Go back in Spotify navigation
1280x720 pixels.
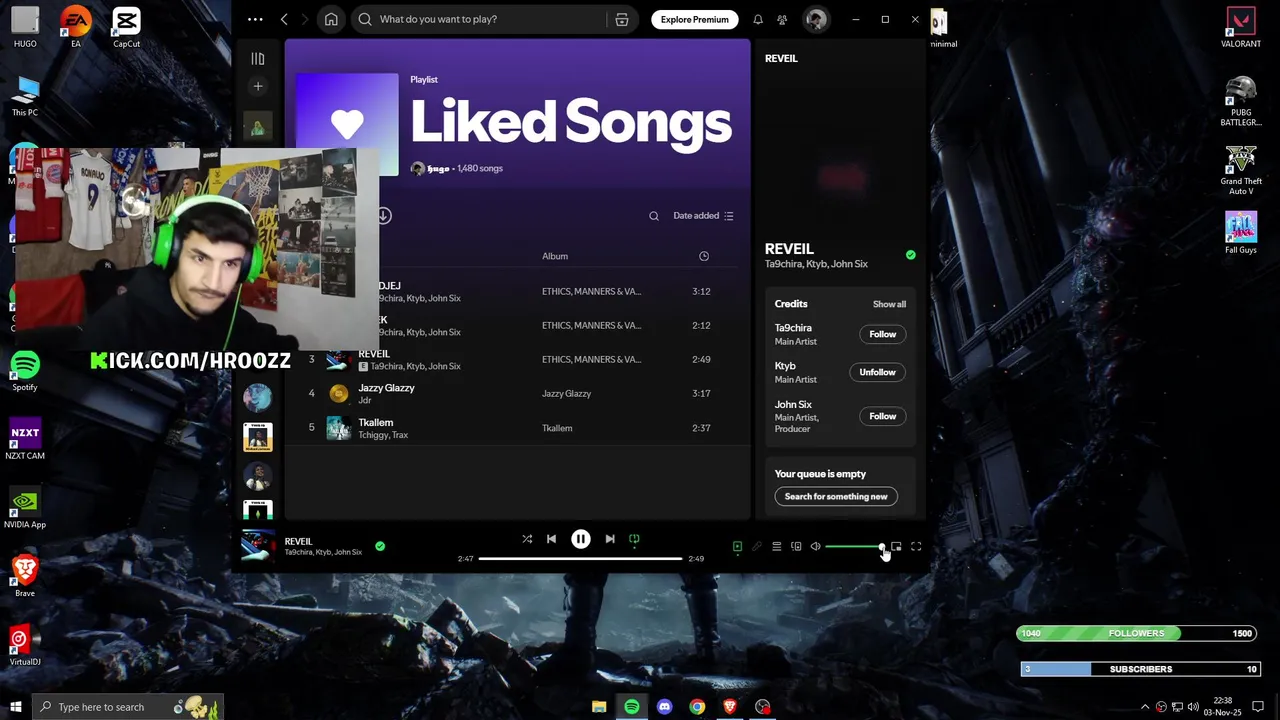(284, 19)
